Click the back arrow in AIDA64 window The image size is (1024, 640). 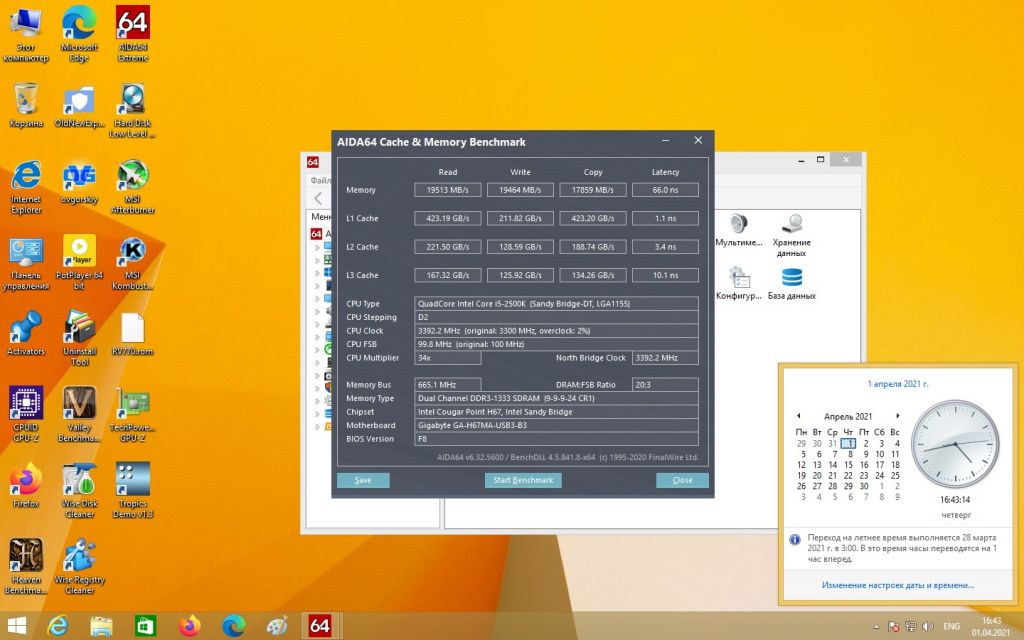point(318,198)
